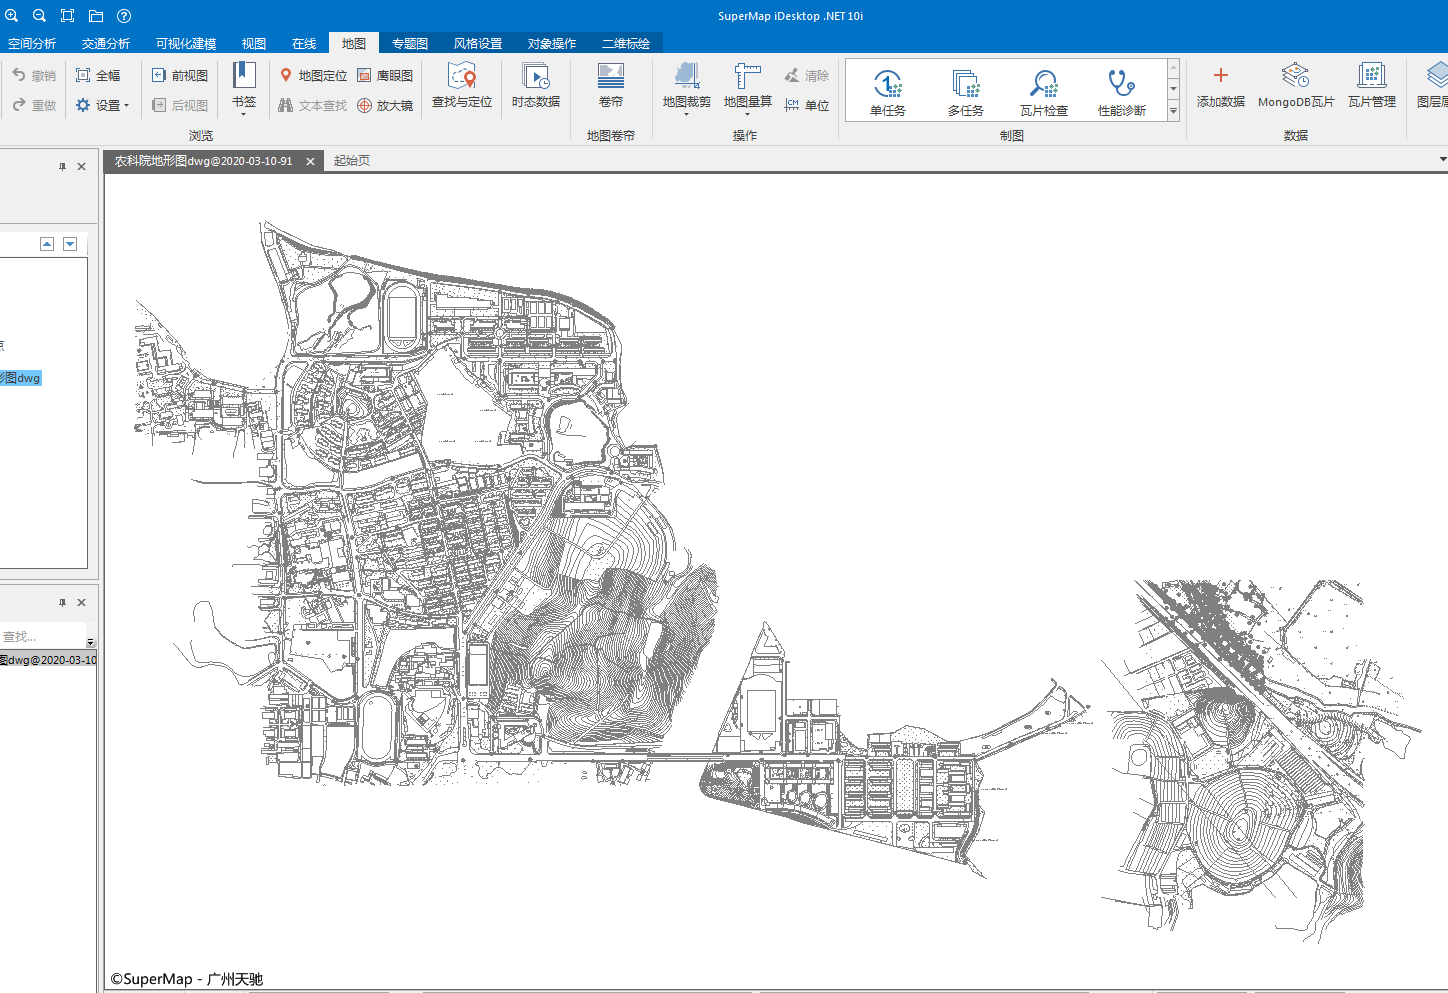This screenshot has height=993, width=1448.
Task: Click the zoom in icon in title bar
Action: [12, 16]
